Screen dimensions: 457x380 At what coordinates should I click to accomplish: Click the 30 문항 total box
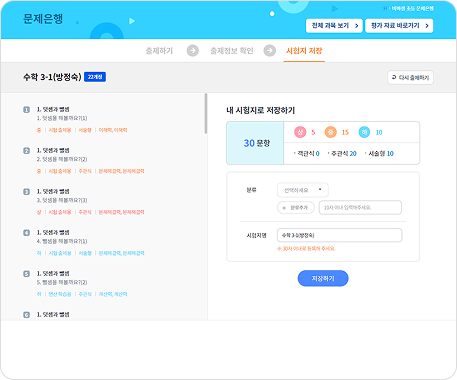coord(255,143)
